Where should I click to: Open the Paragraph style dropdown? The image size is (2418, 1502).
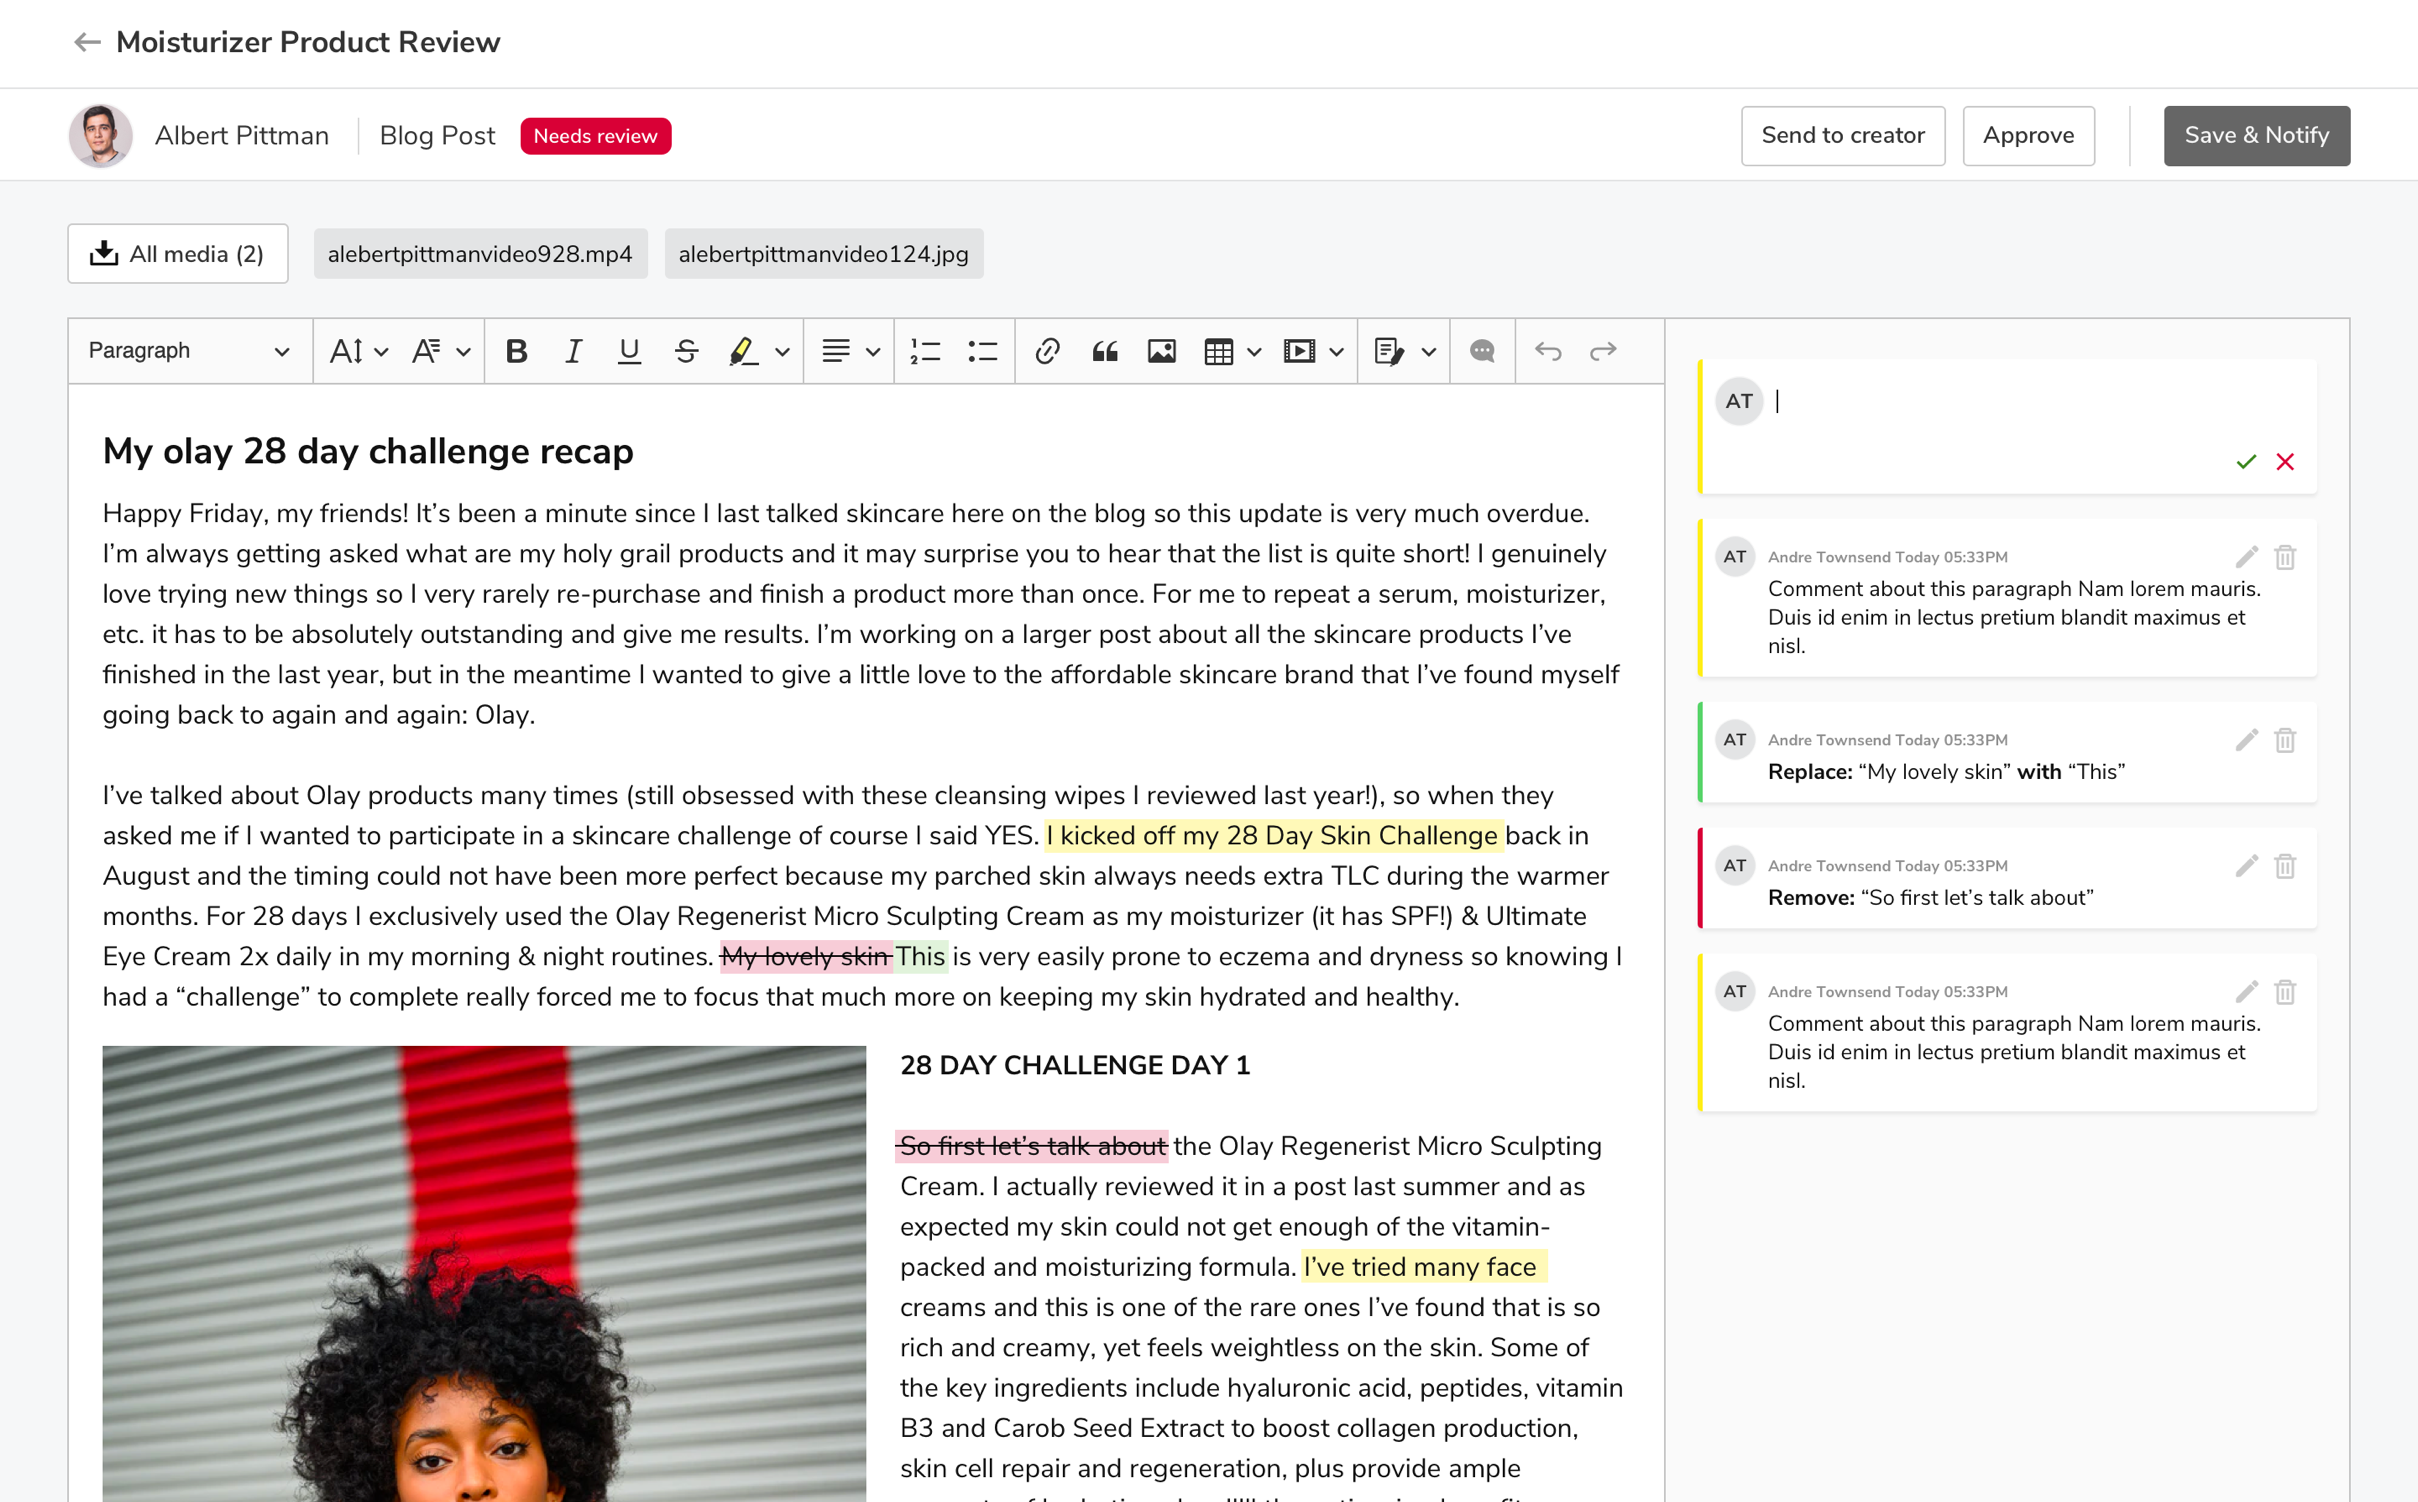coord(189,351)
